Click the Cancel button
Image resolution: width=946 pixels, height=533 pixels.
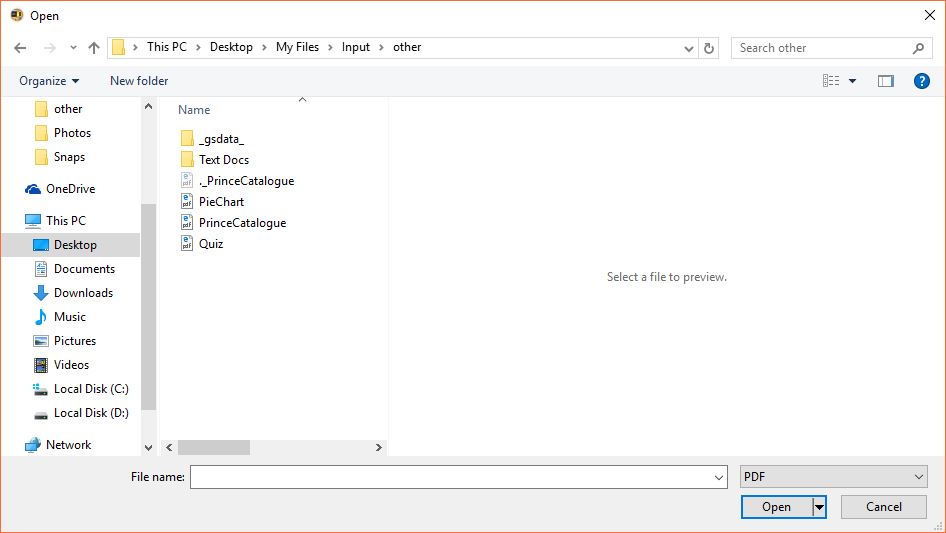pos(884,507)
